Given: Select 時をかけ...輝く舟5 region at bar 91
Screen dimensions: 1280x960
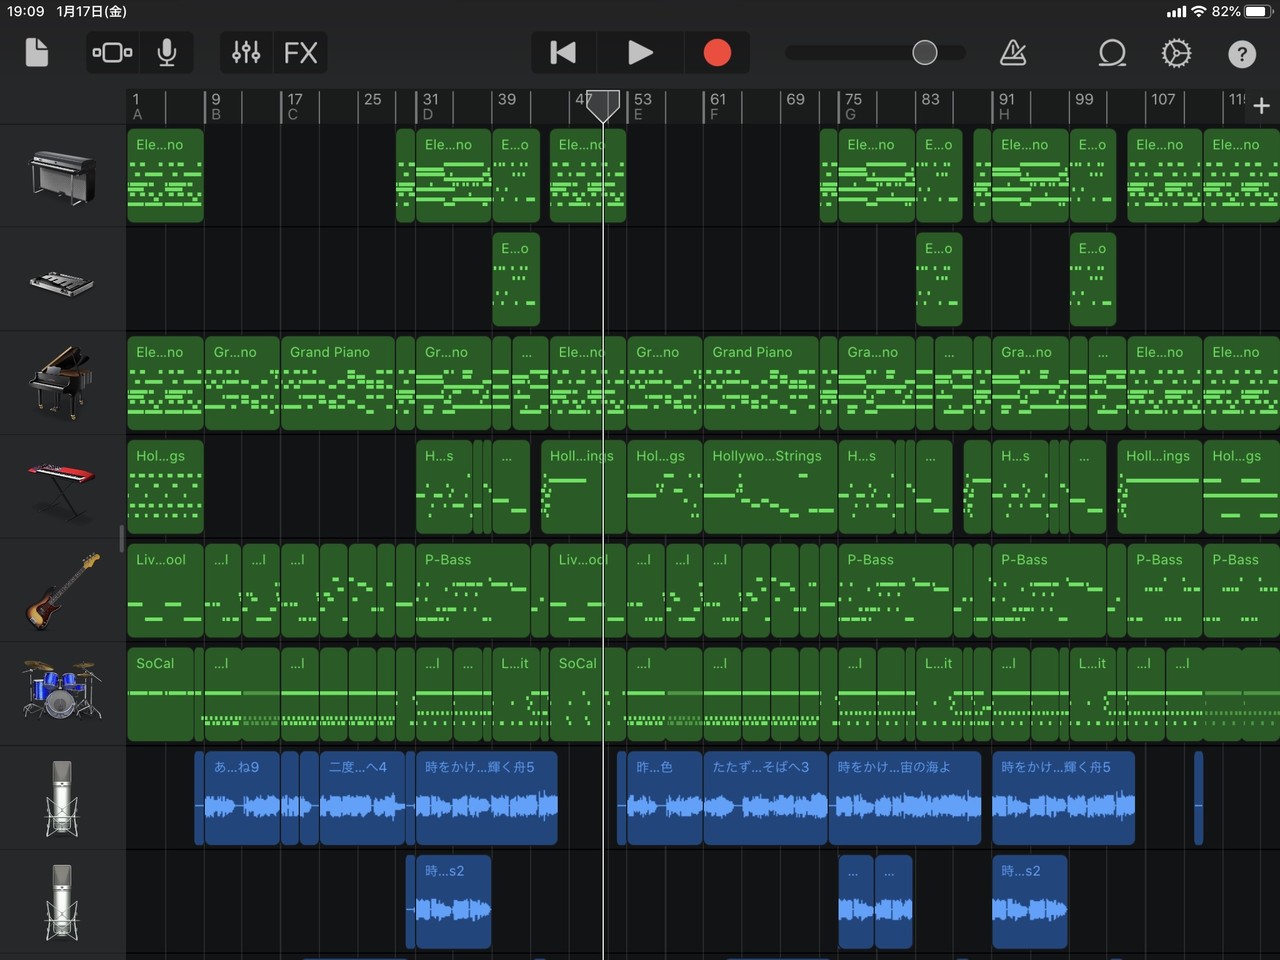Looking at the screenshot, I should pyautogui.click(x=1064, y=798).
